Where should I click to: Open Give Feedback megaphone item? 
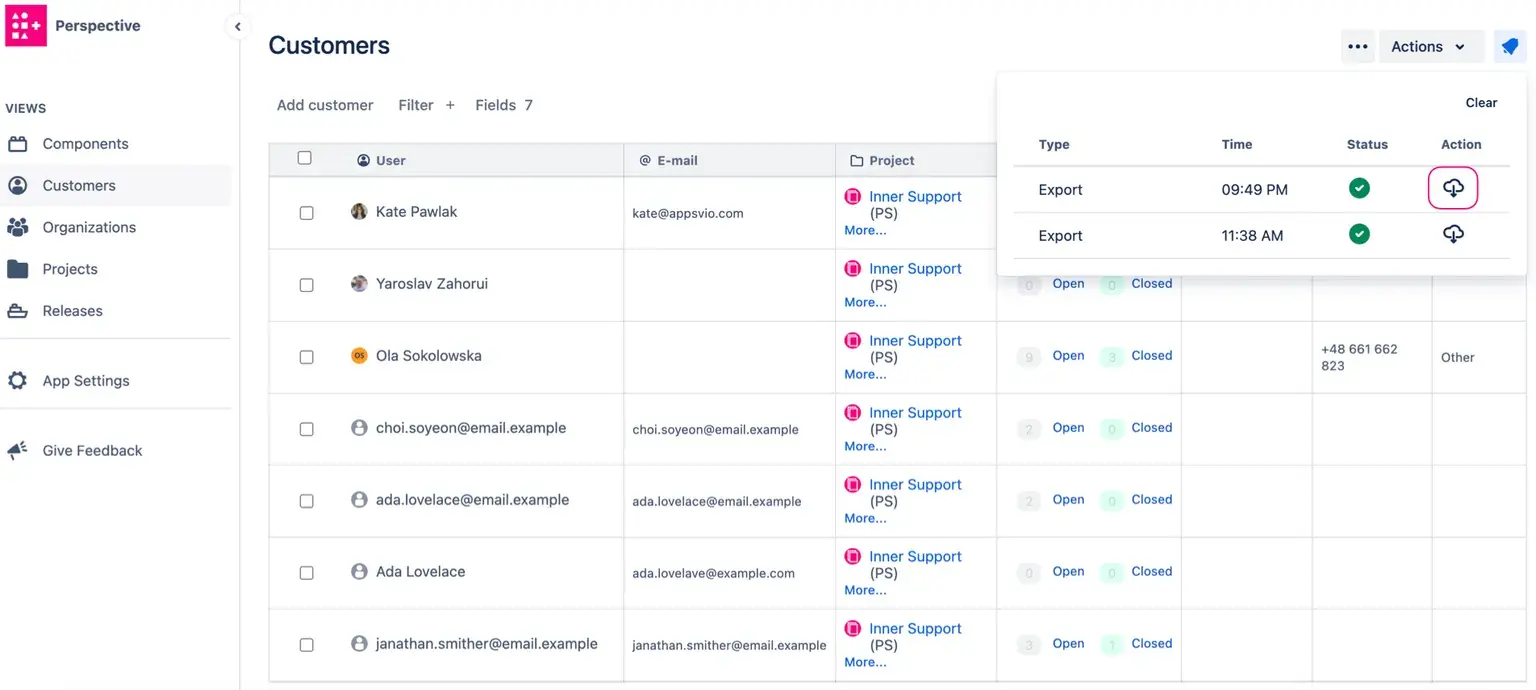[x=92, y=450]
